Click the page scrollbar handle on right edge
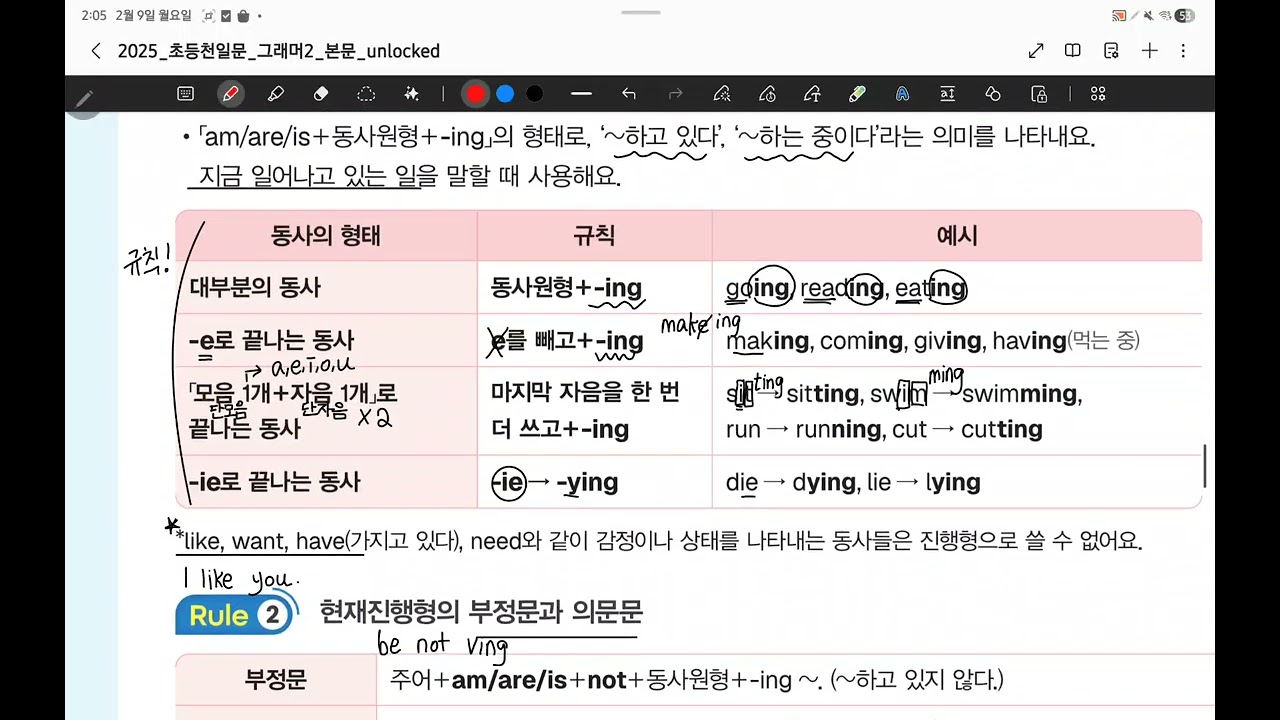This screenshot has width=1280, height=720. point(1205,467)
